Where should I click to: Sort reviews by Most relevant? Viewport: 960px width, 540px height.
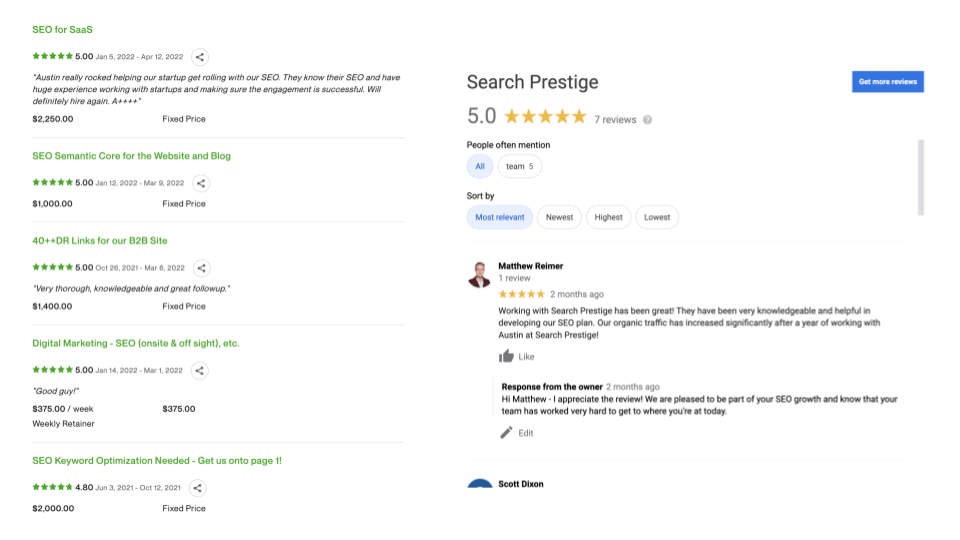(499, 217)
